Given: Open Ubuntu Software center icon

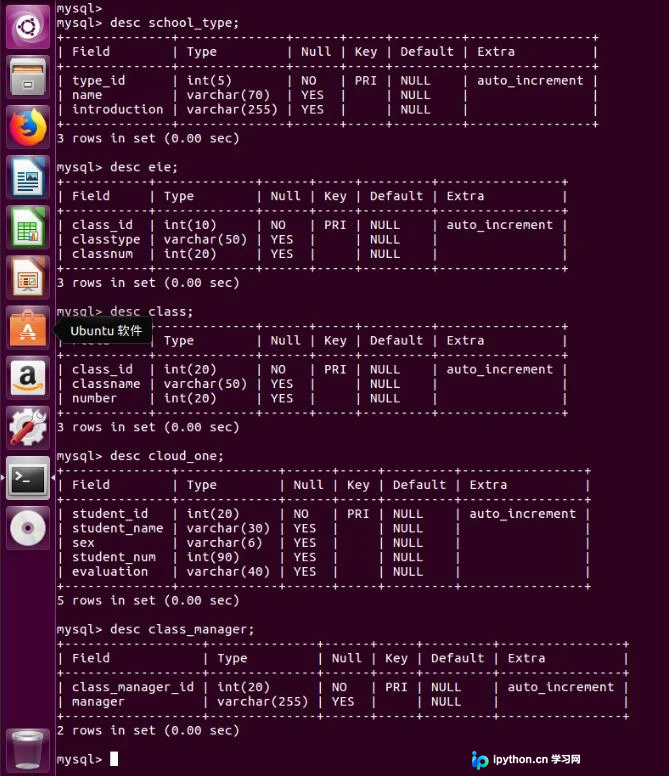Looking at the screenshot, I should coord(28,328).
